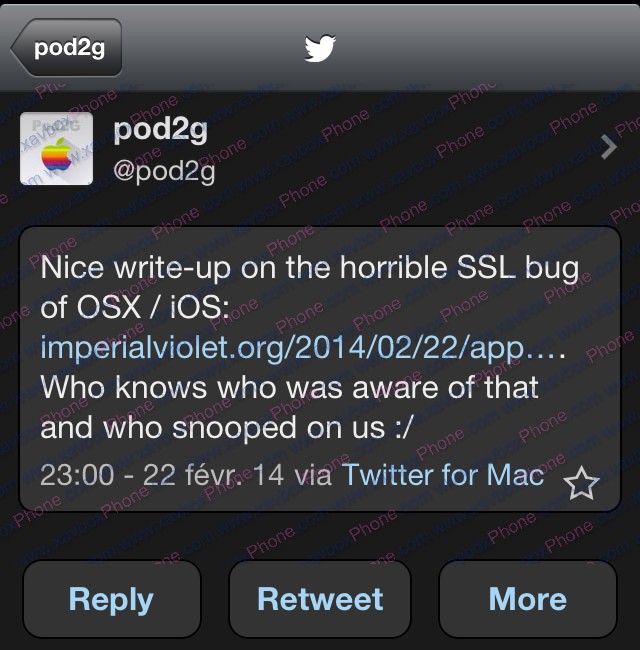This screenshot has height=650, width=640.
Task: Tap the 'of OSX / iOS:' text line
Action: point(135,307)
